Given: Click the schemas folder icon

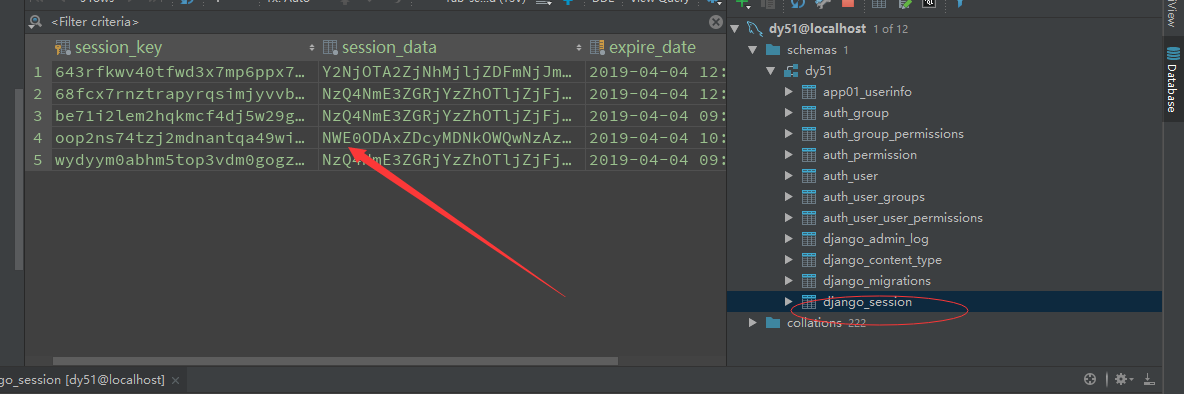Looking at the screenshot, I should [x=772, y=50].
